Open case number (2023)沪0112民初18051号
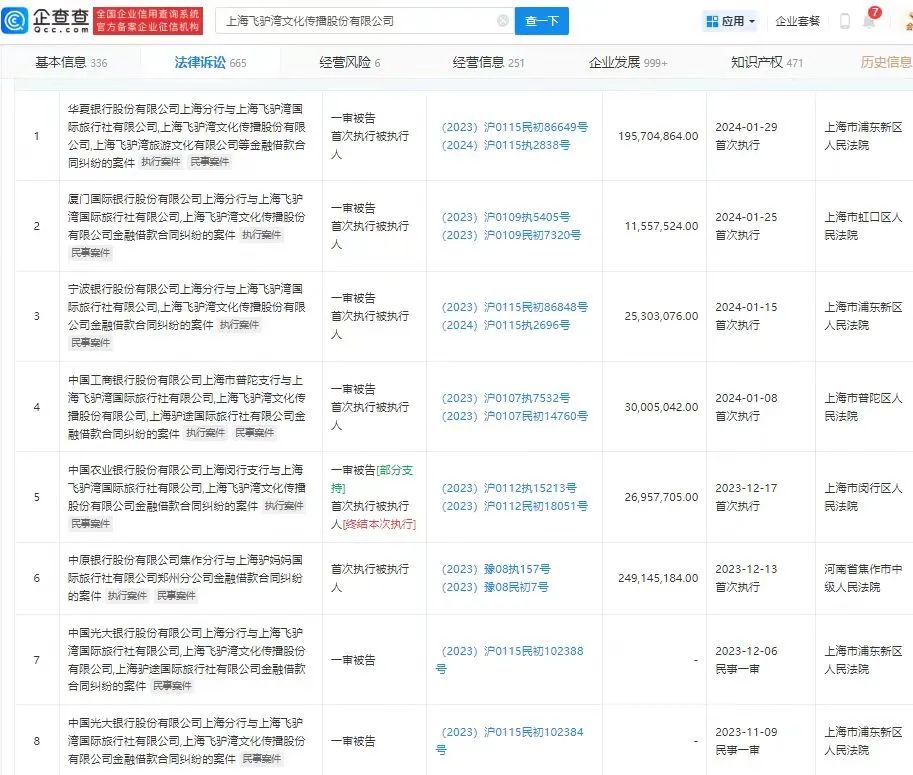 coord(515,506)
